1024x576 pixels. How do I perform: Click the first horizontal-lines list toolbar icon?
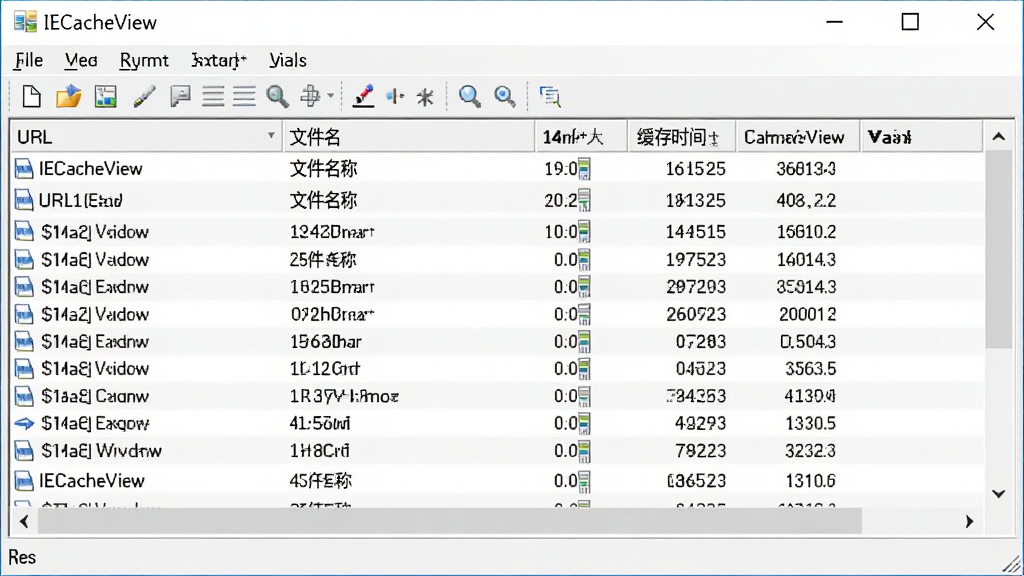pyautogui.click(x=213, y=97)
